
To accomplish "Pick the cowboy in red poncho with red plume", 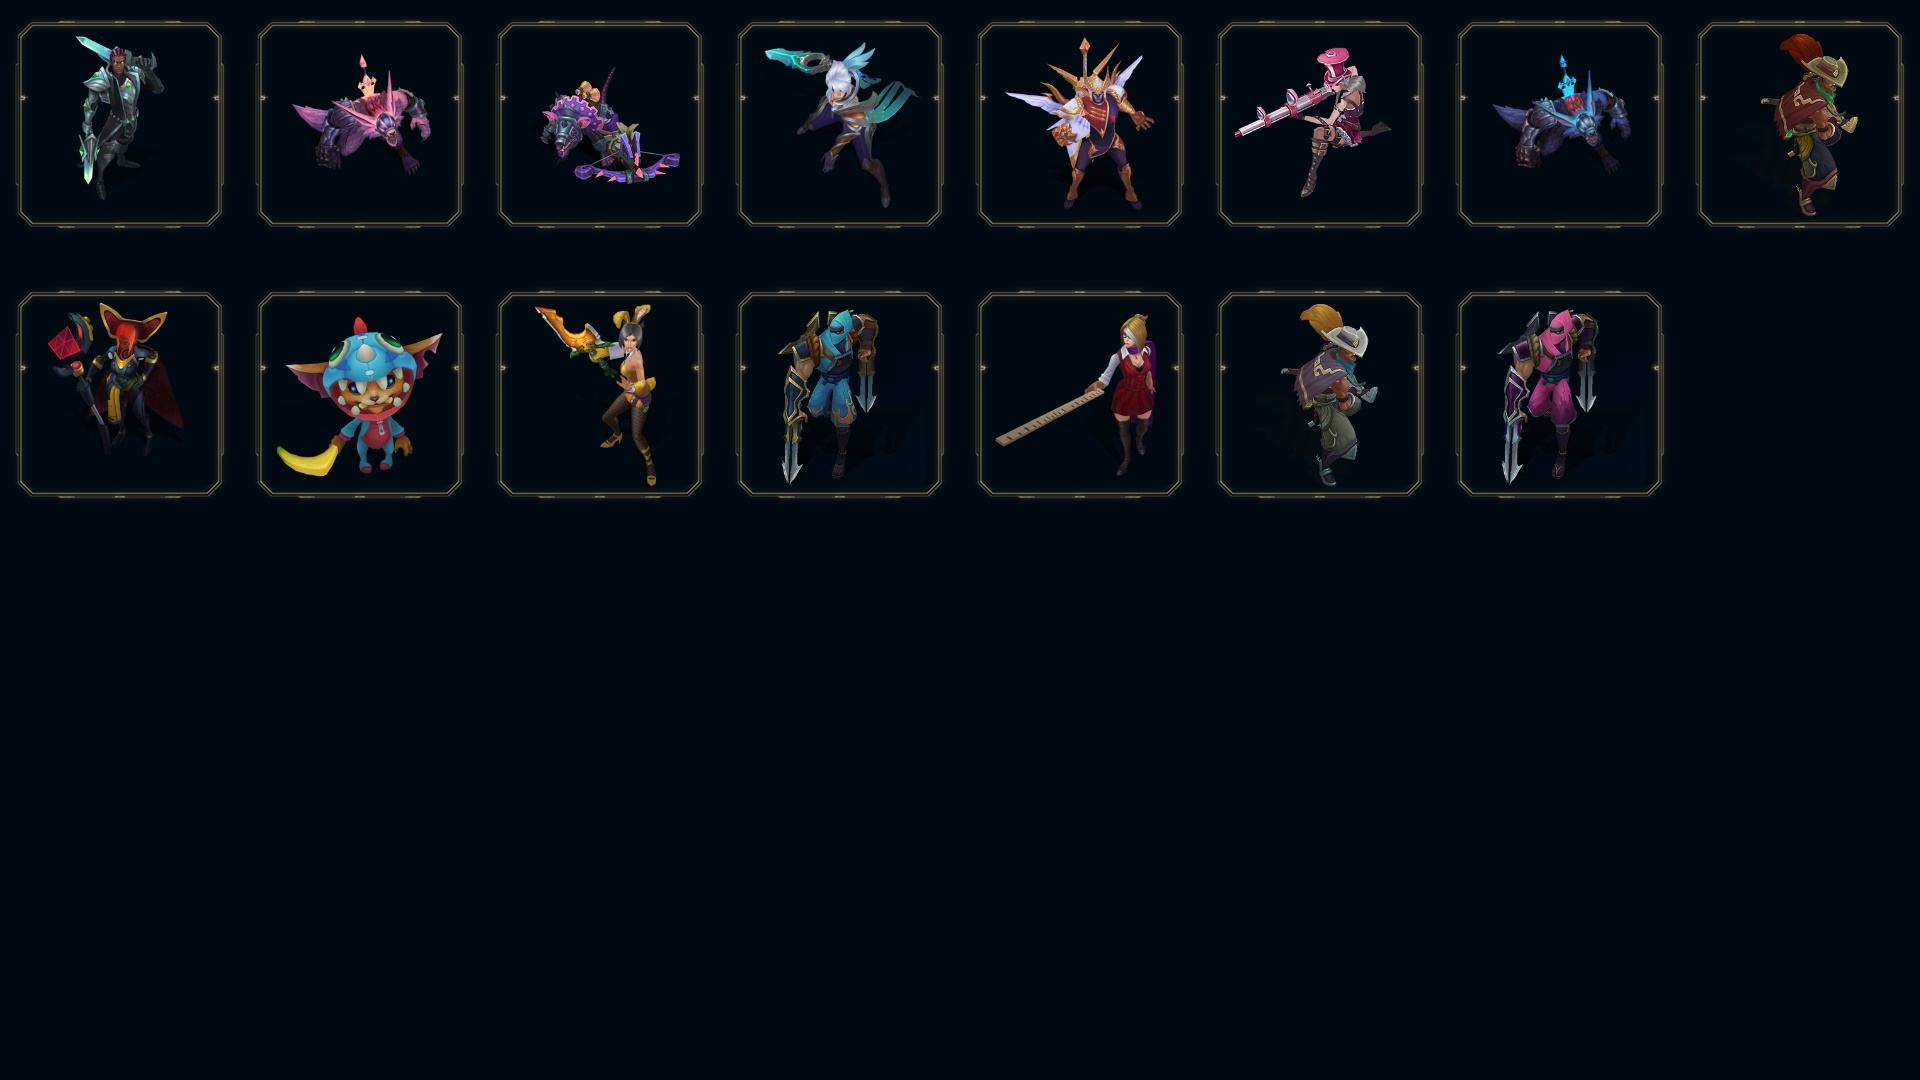I will tap(1800, 125).
